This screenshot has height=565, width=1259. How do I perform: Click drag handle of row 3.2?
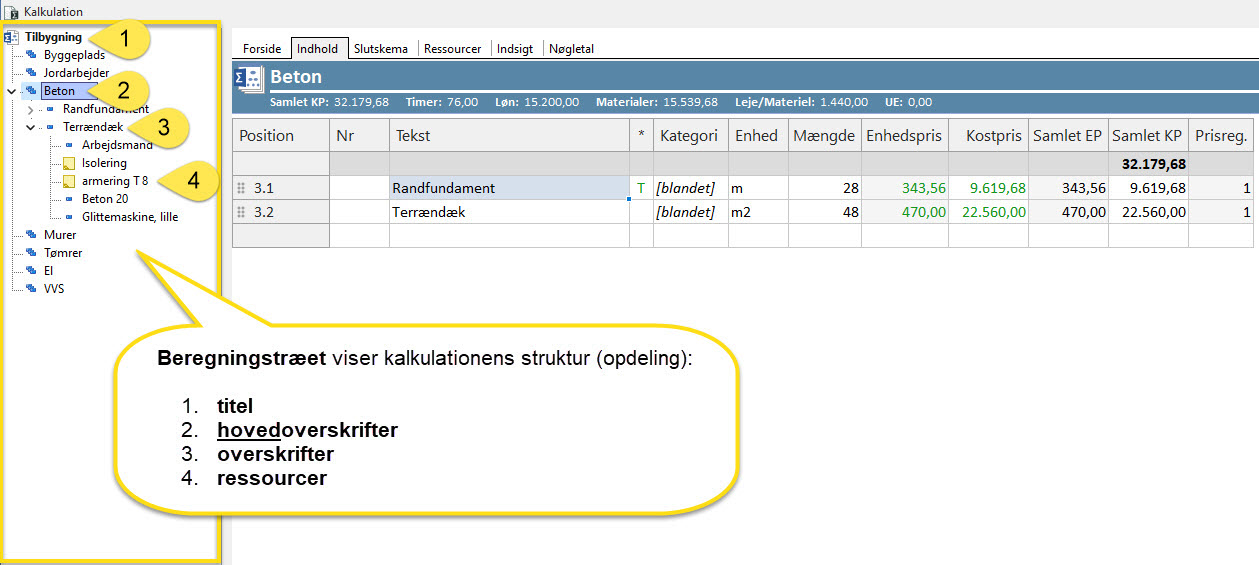(240, 212)
